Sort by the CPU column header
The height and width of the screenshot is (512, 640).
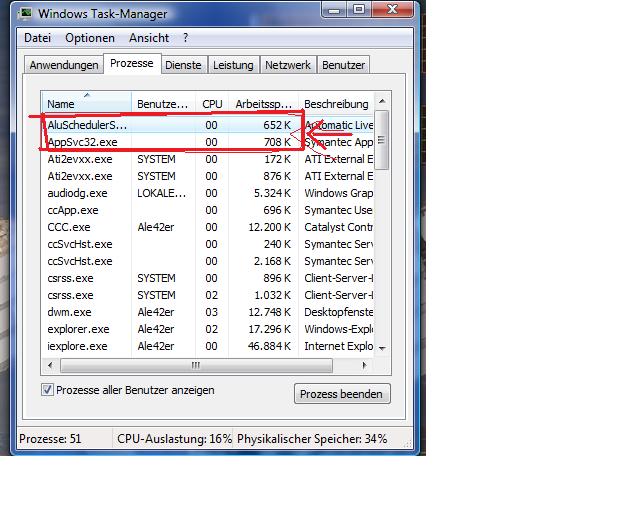pyautogui.click(x=212, y=104)
